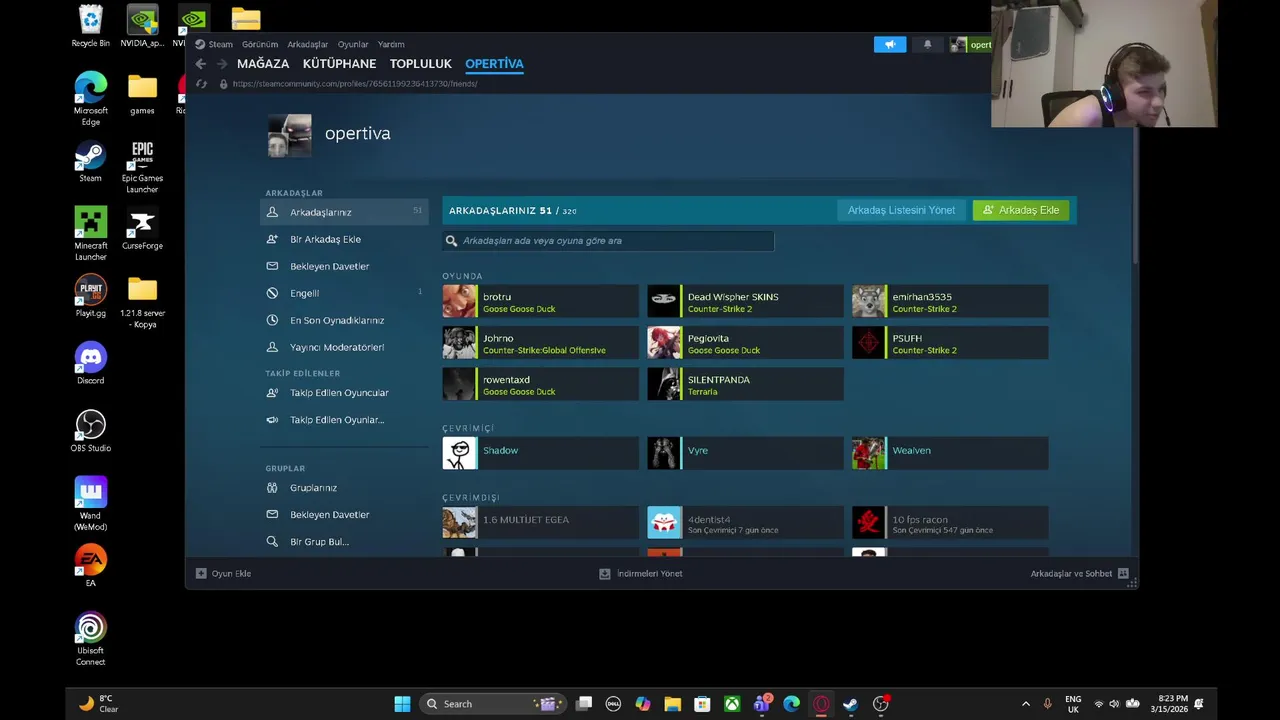
Task: Focus the friends search field
Action: coord(608,241)
